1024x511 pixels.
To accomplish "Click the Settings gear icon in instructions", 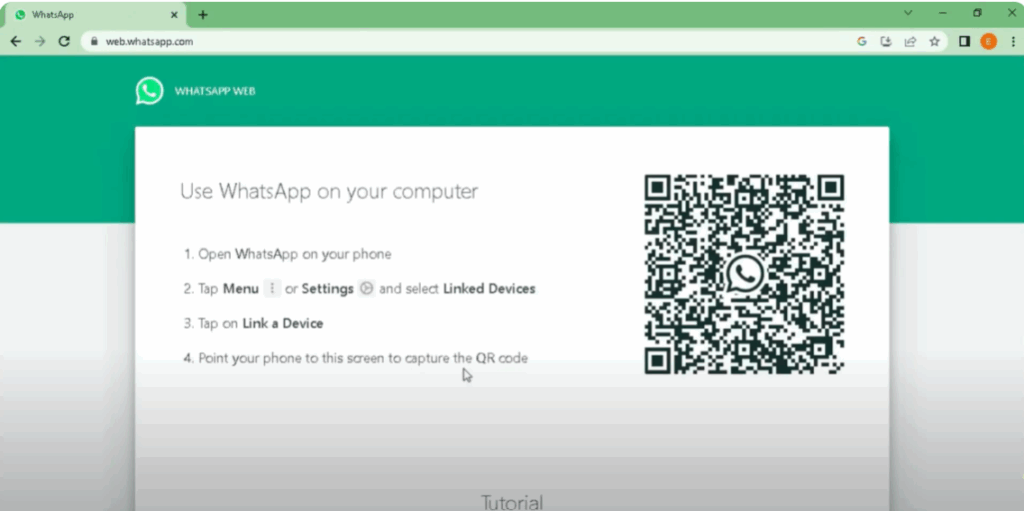I will coord(367,288).
